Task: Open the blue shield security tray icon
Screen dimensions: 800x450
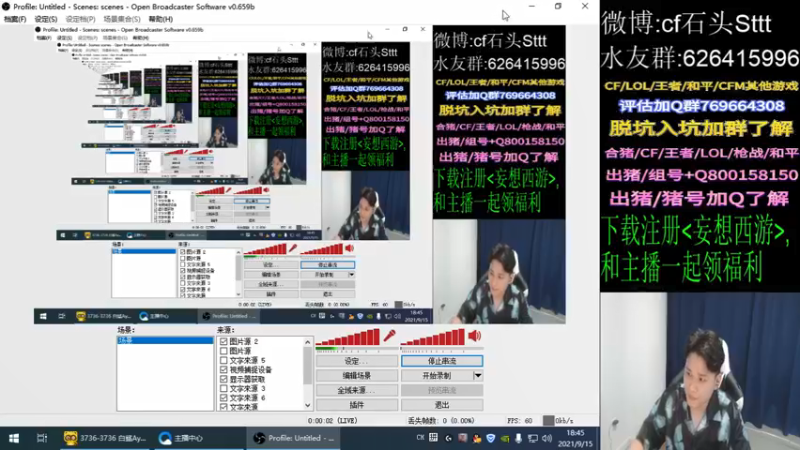Action: tap(490, 438)
